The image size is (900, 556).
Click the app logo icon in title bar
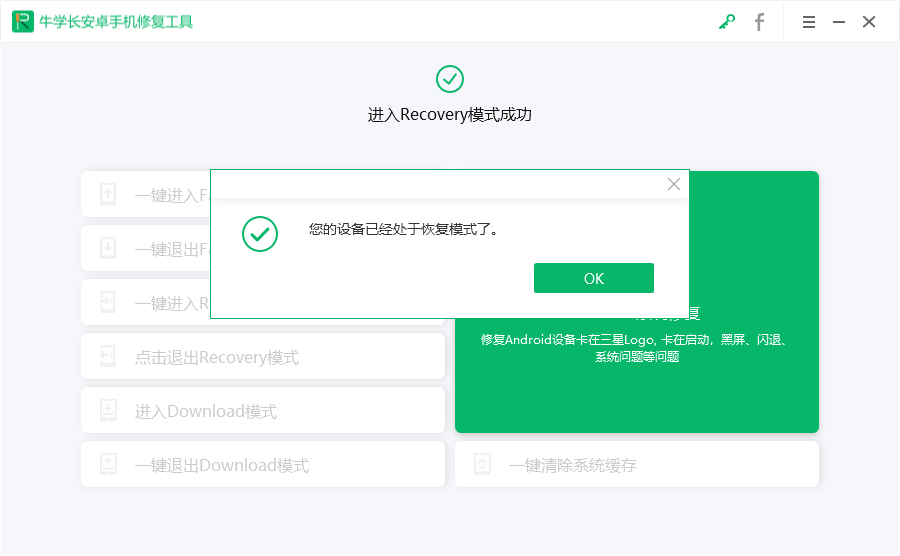coord(23,22)
